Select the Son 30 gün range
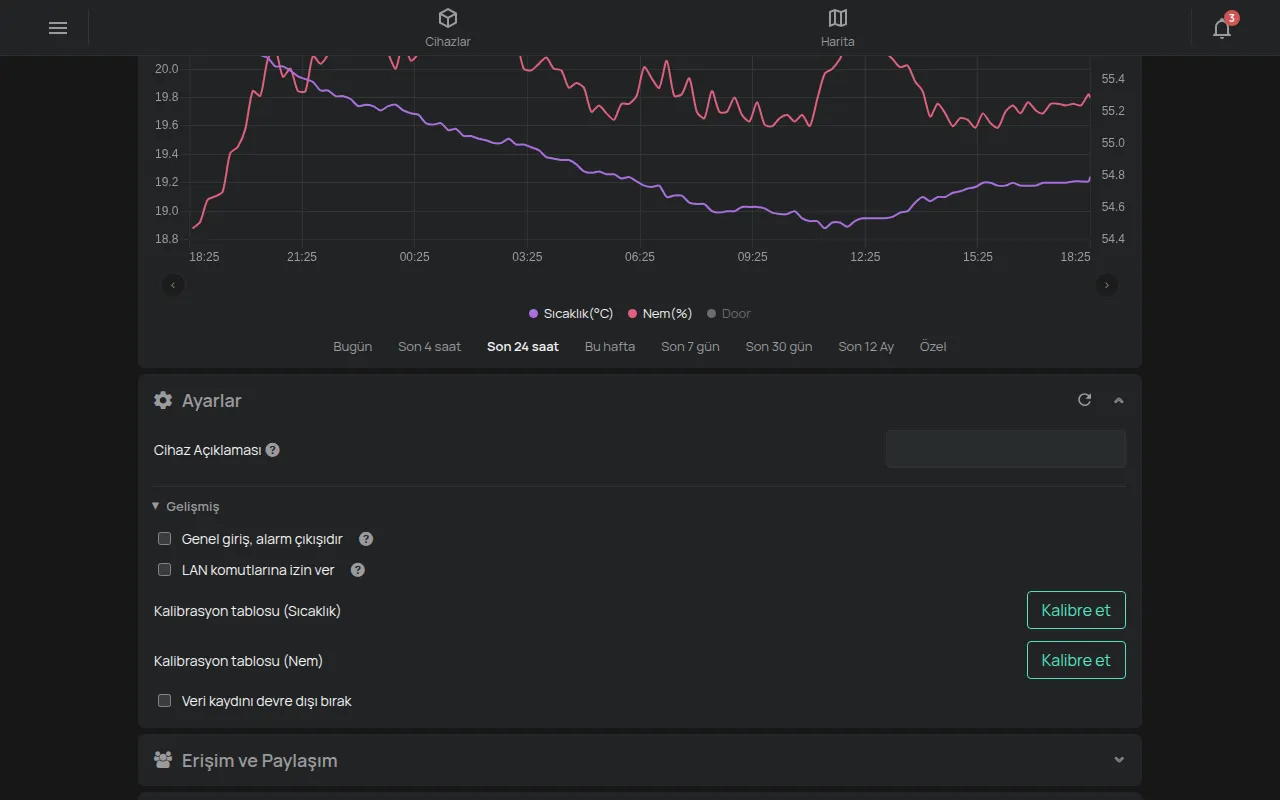Image resolution: width=1280 pixels, height=800 pixels. 779,347
